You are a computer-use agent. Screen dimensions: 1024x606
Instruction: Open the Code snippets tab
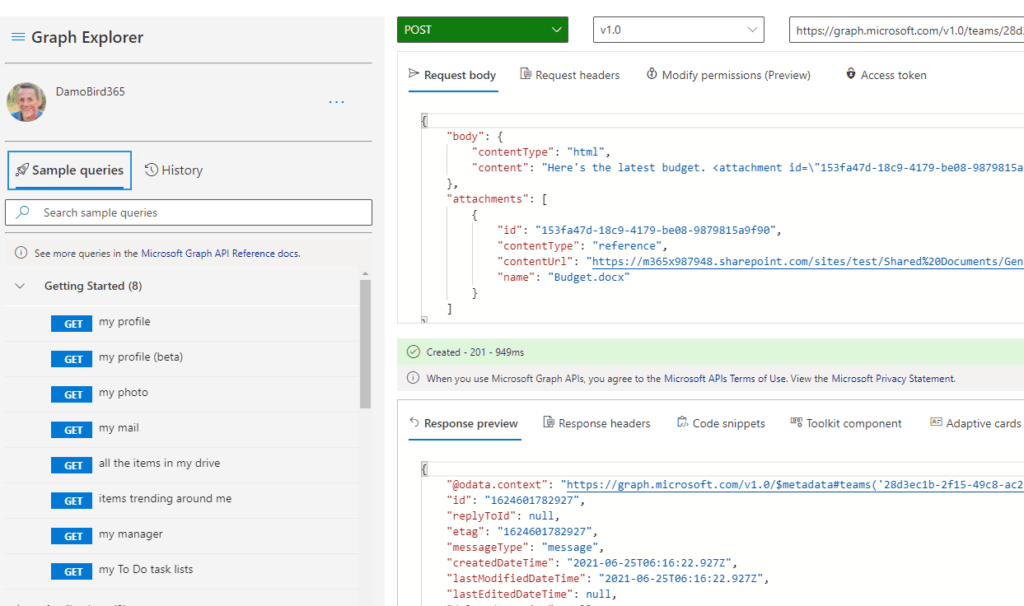[721, 423]
